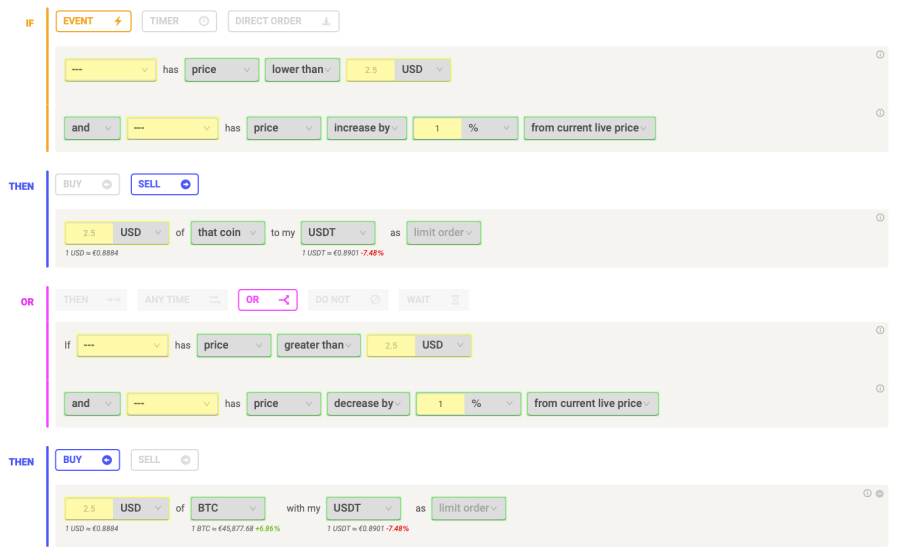
Task: Click the info icon on the 'decrease by' row
Action: [x=880, y=389]
